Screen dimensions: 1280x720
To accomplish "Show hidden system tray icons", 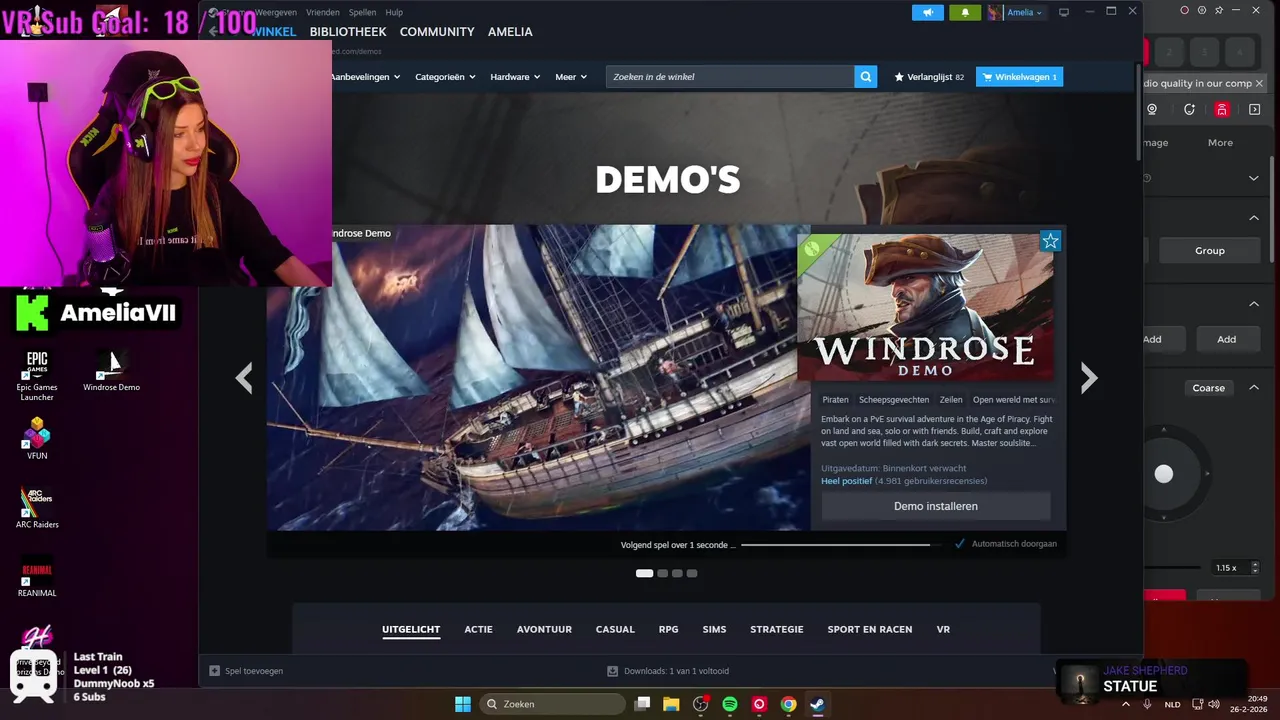I will tap(1126, 704).
